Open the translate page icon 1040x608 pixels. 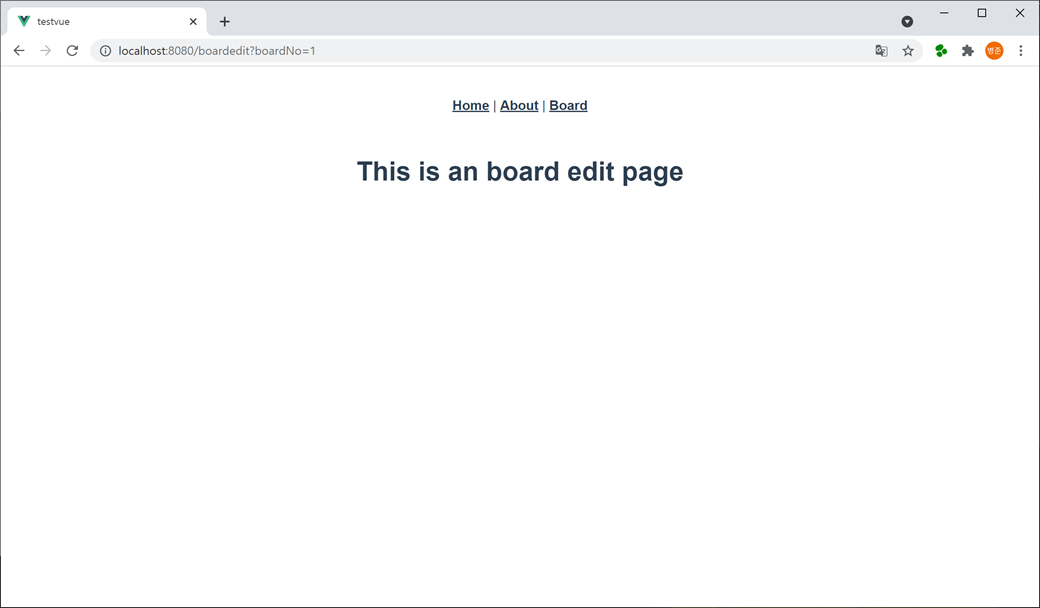tap(881, 50)
